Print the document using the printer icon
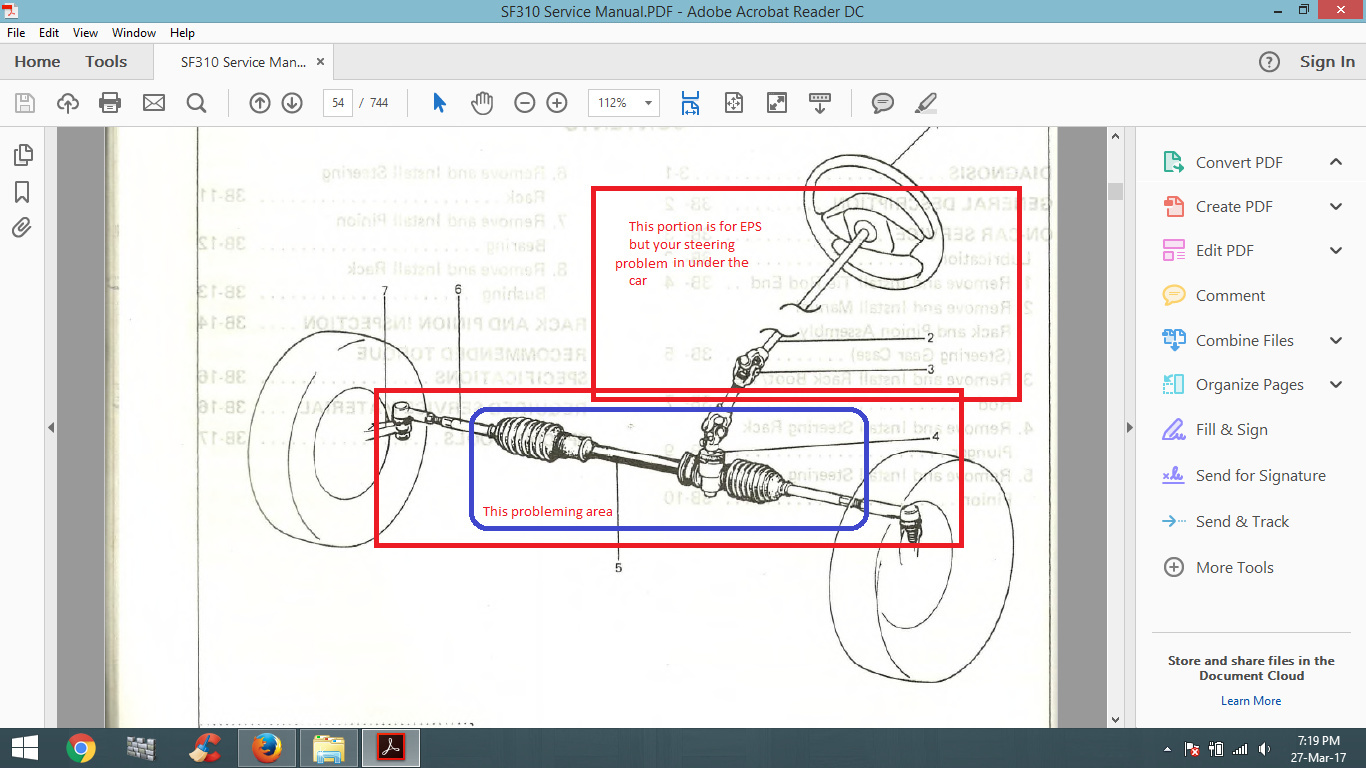 [x=110, y=103]
